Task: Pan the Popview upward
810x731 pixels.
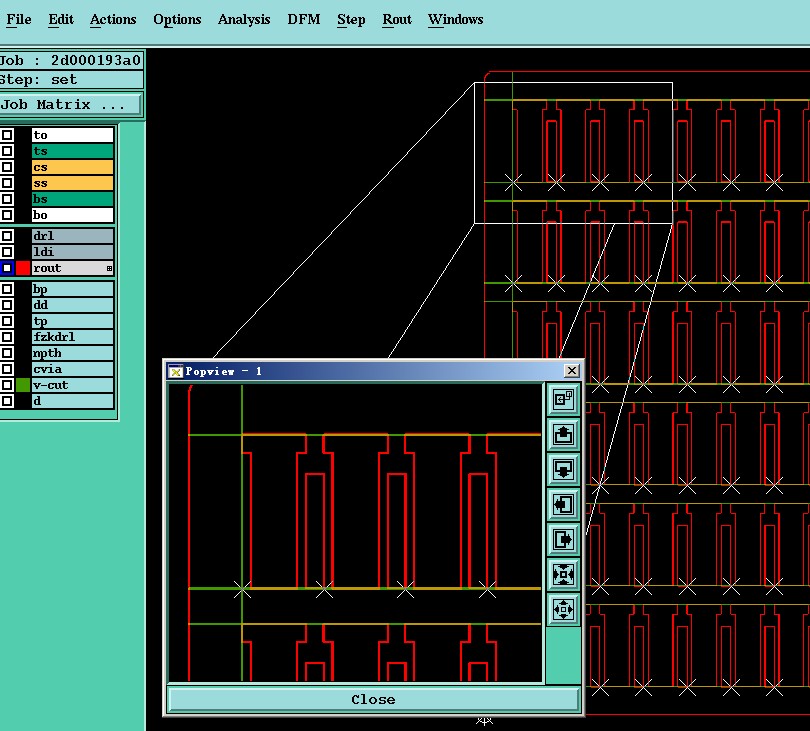Action: click(x=563, y=434)
